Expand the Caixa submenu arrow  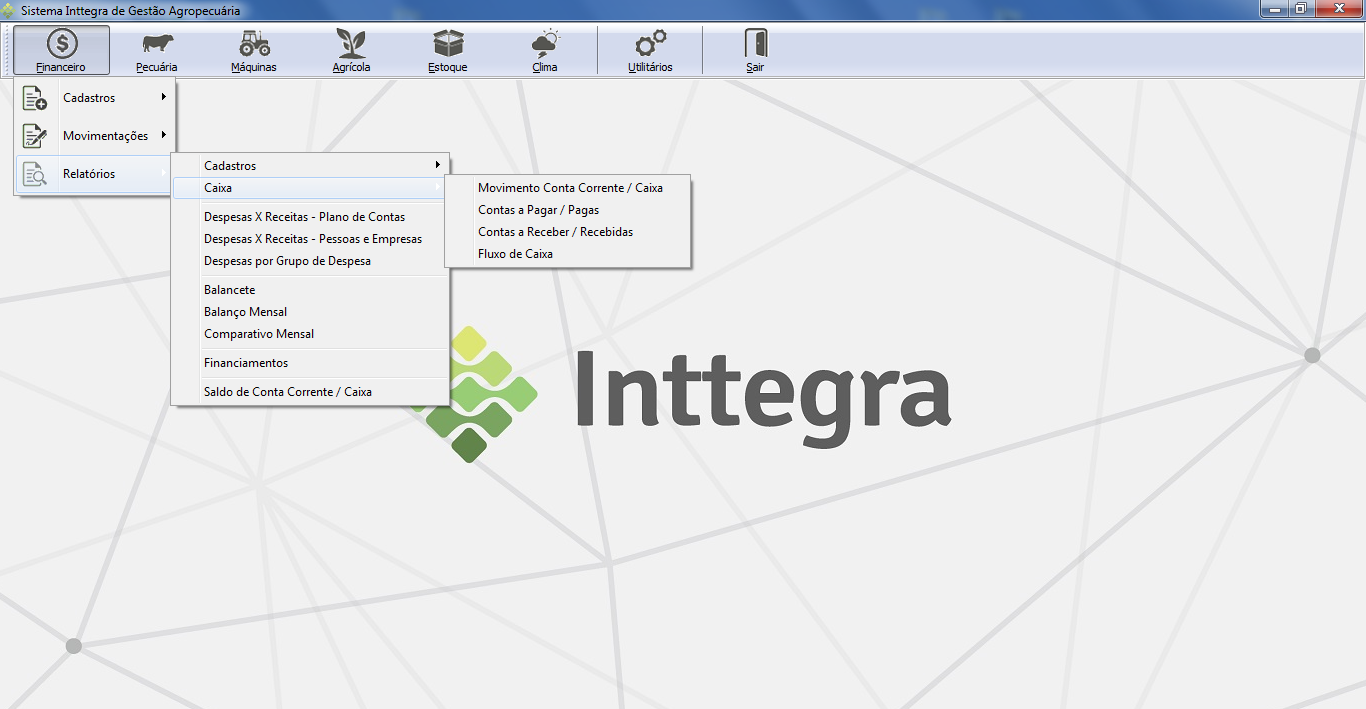438,187
